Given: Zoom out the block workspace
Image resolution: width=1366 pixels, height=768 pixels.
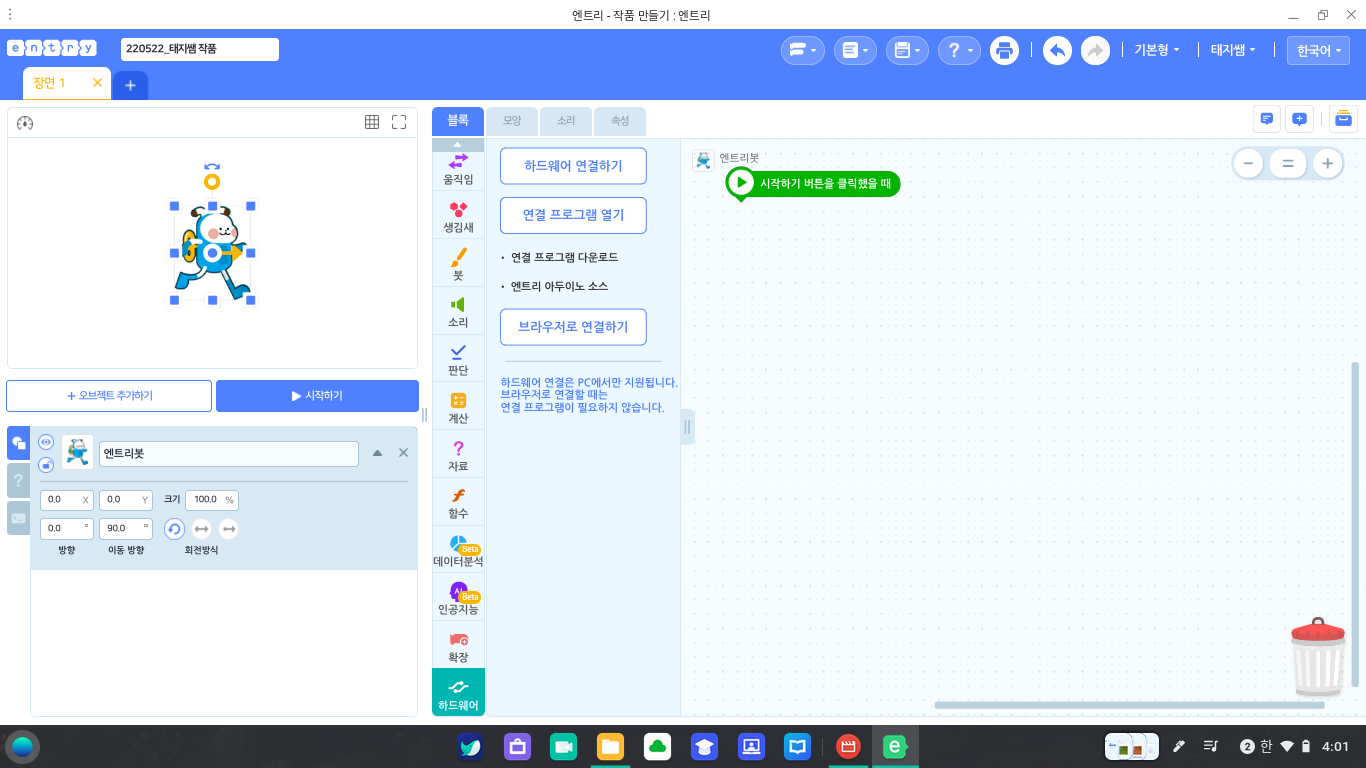Looking at the screenshot, I should pos(1247,163).
